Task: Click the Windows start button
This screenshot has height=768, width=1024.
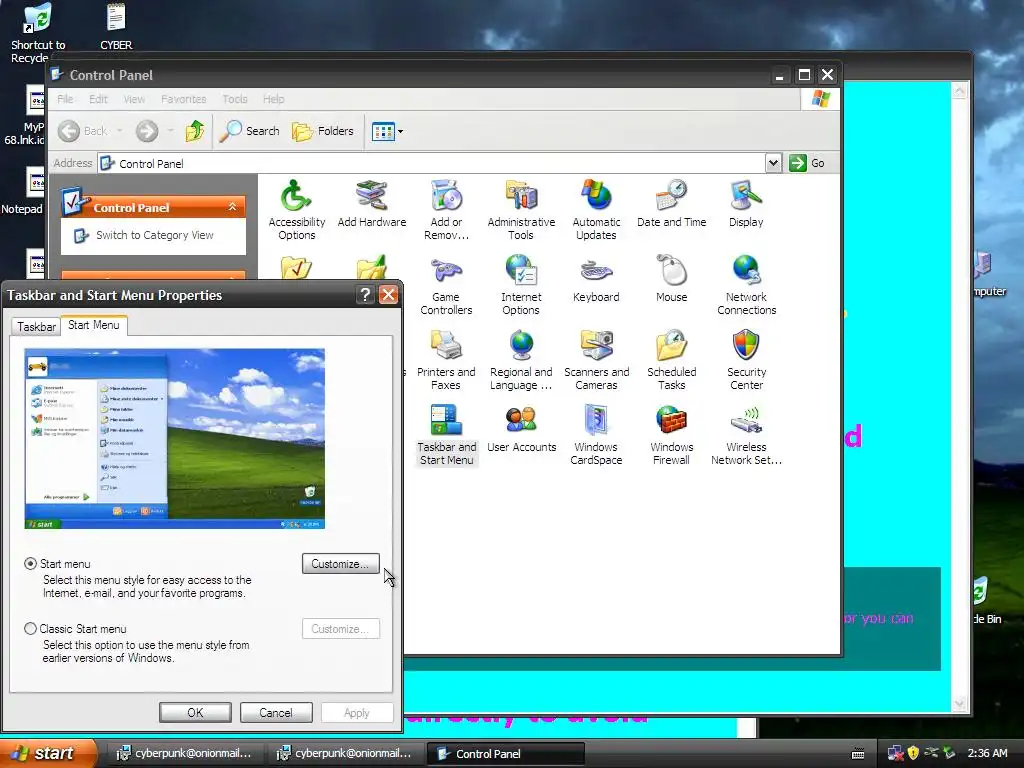Action: [48, 753]
